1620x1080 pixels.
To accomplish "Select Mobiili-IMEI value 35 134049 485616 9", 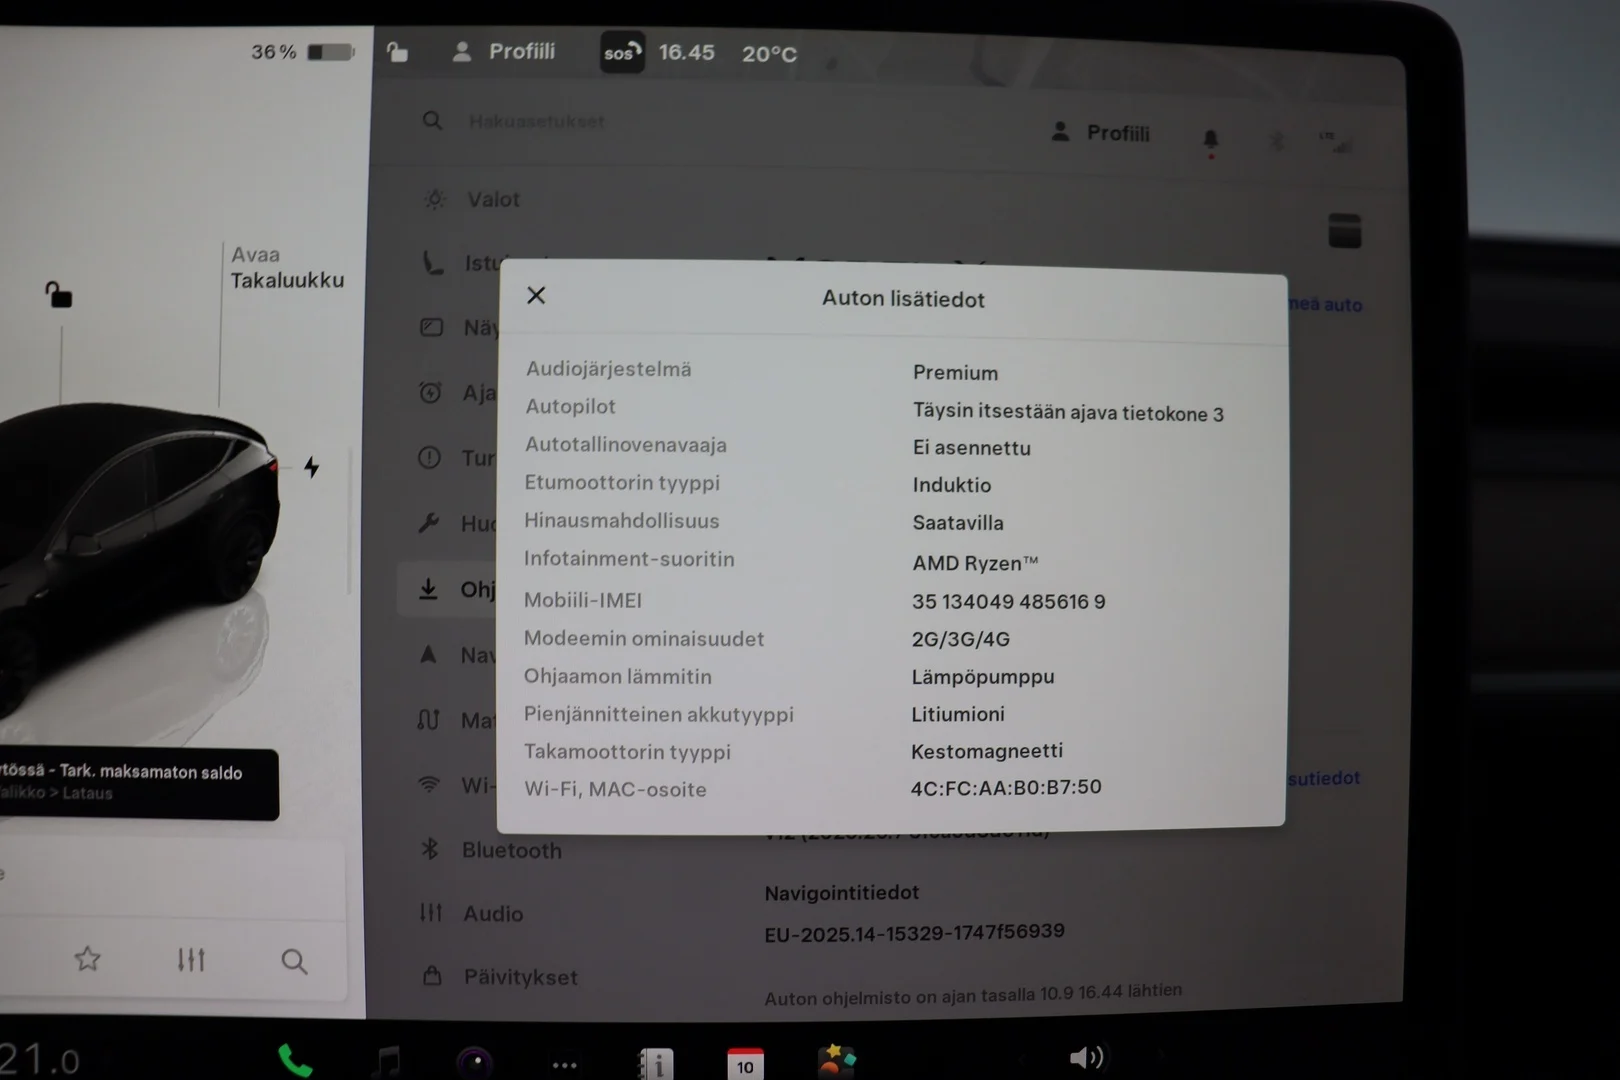I will pyautogui.click(x=1008, y=601).
